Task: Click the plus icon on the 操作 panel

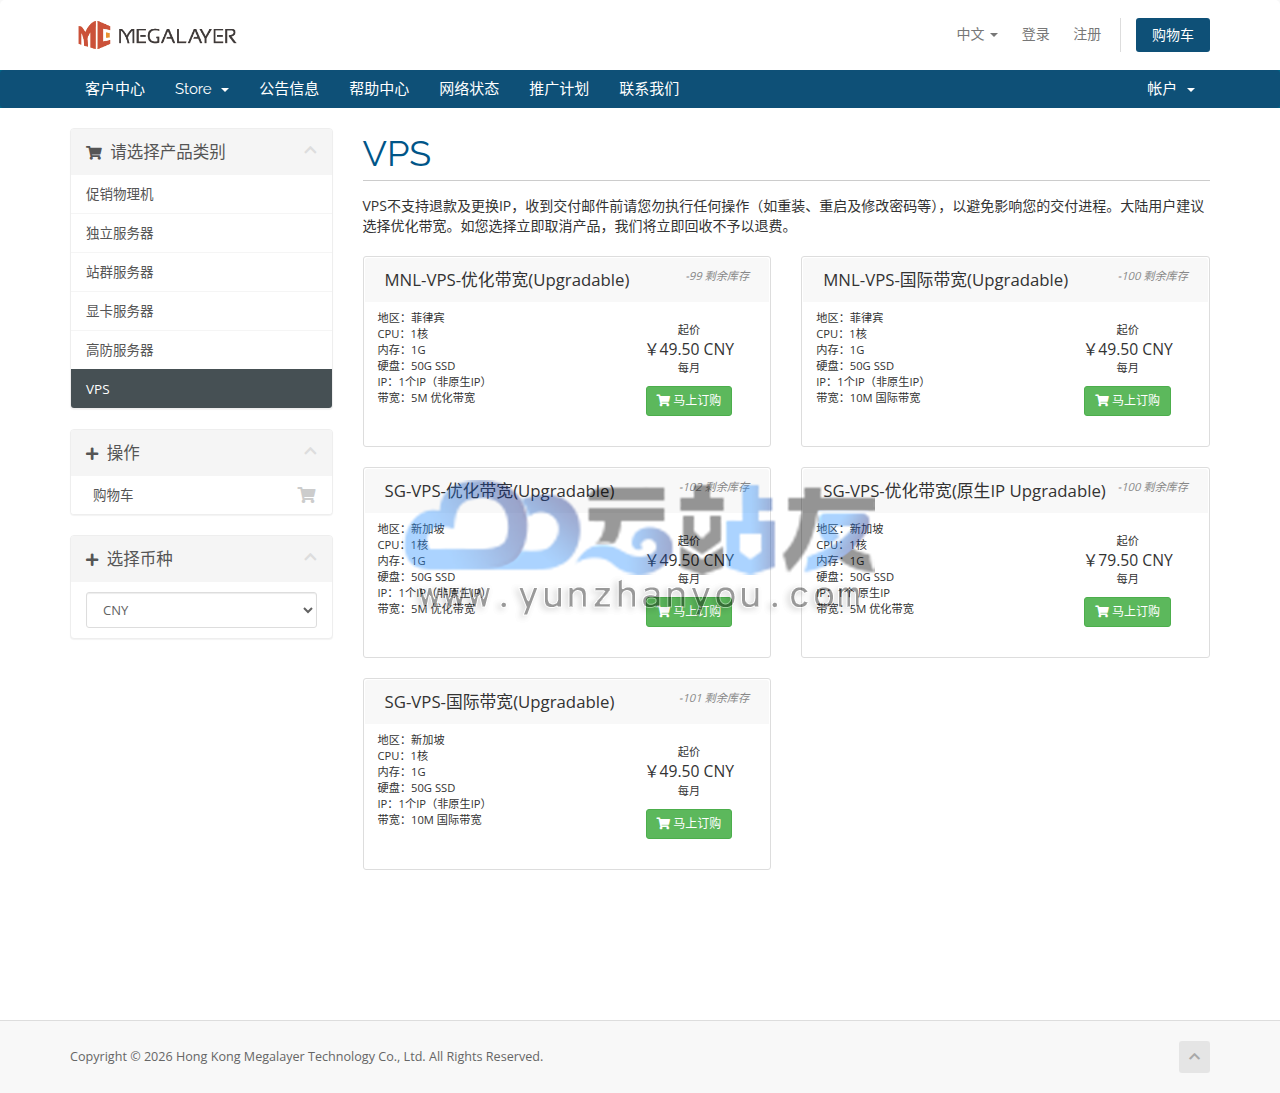Action: pos(92,453)
